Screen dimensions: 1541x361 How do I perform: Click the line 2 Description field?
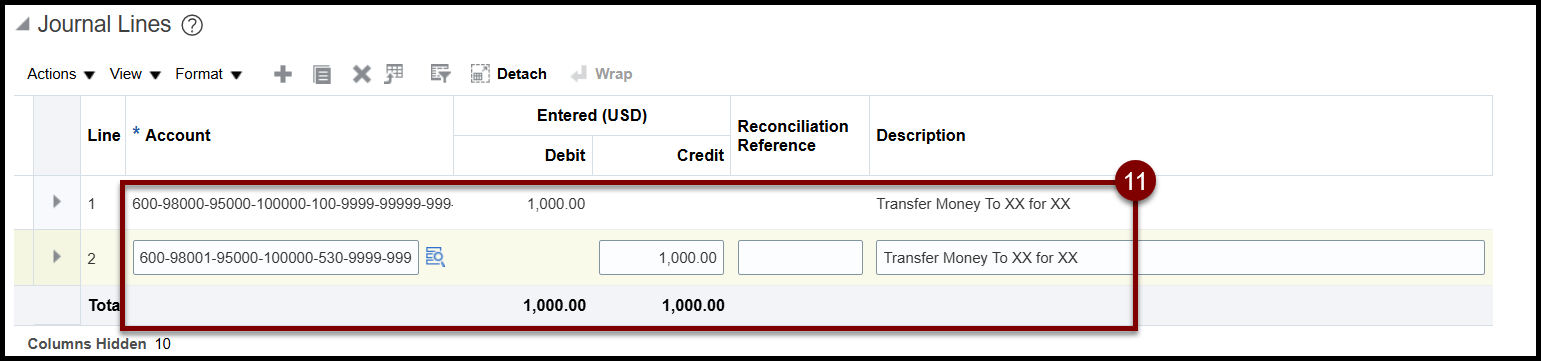(1180, 258)
